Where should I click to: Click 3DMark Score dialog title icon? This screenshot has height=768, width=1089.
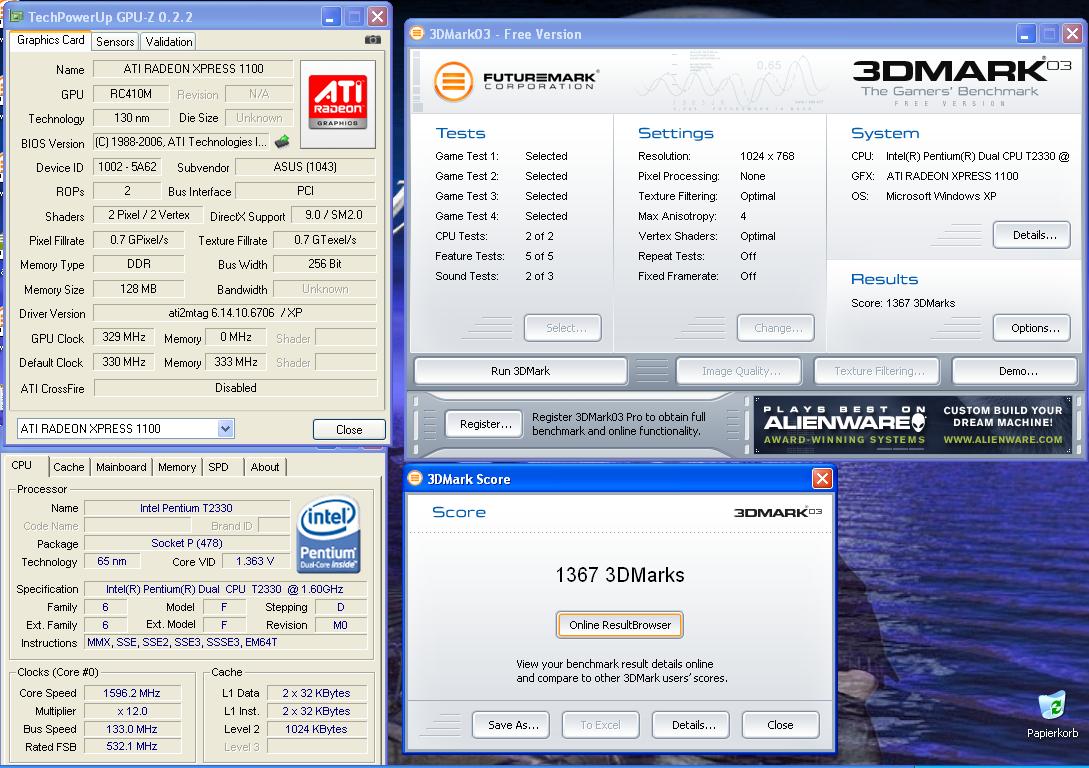(x=415, y=478)
